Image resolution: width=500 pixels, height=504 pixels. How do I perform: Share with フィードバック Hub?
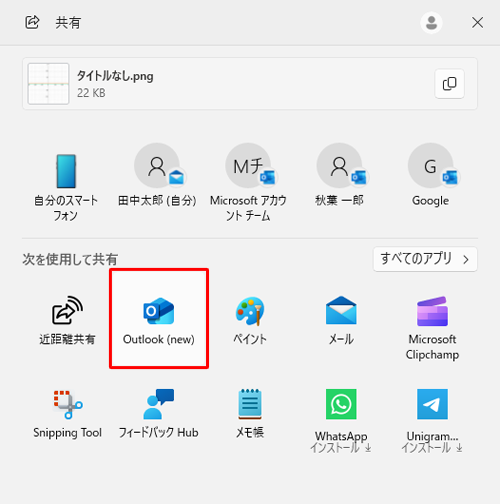pyautogui.click(x=159, y=413)
